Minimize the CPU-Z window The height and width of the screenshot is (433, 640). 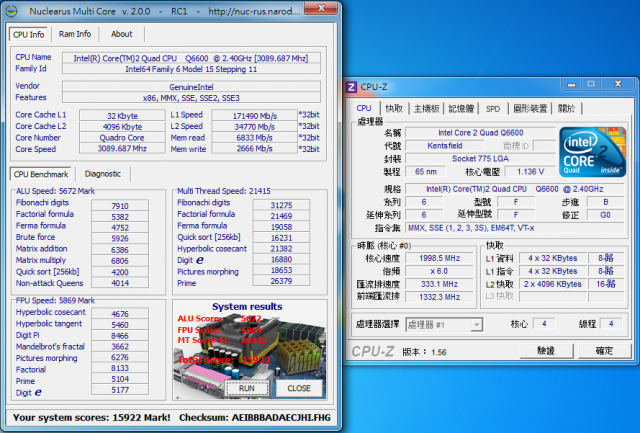click(x=571, y=84)
